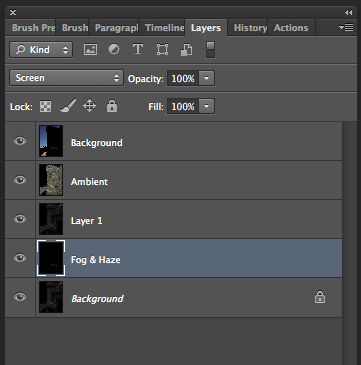Open the Kind filter type dropdown
The width and height of the screenshot is (361, 365).
pyautogui.click(x=41, y=50)
